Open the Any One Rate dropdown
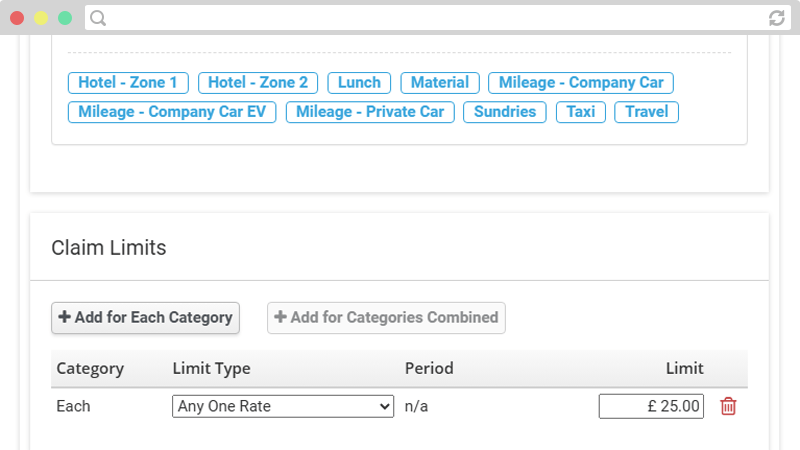Screen dimensions: 800x450 283,407
